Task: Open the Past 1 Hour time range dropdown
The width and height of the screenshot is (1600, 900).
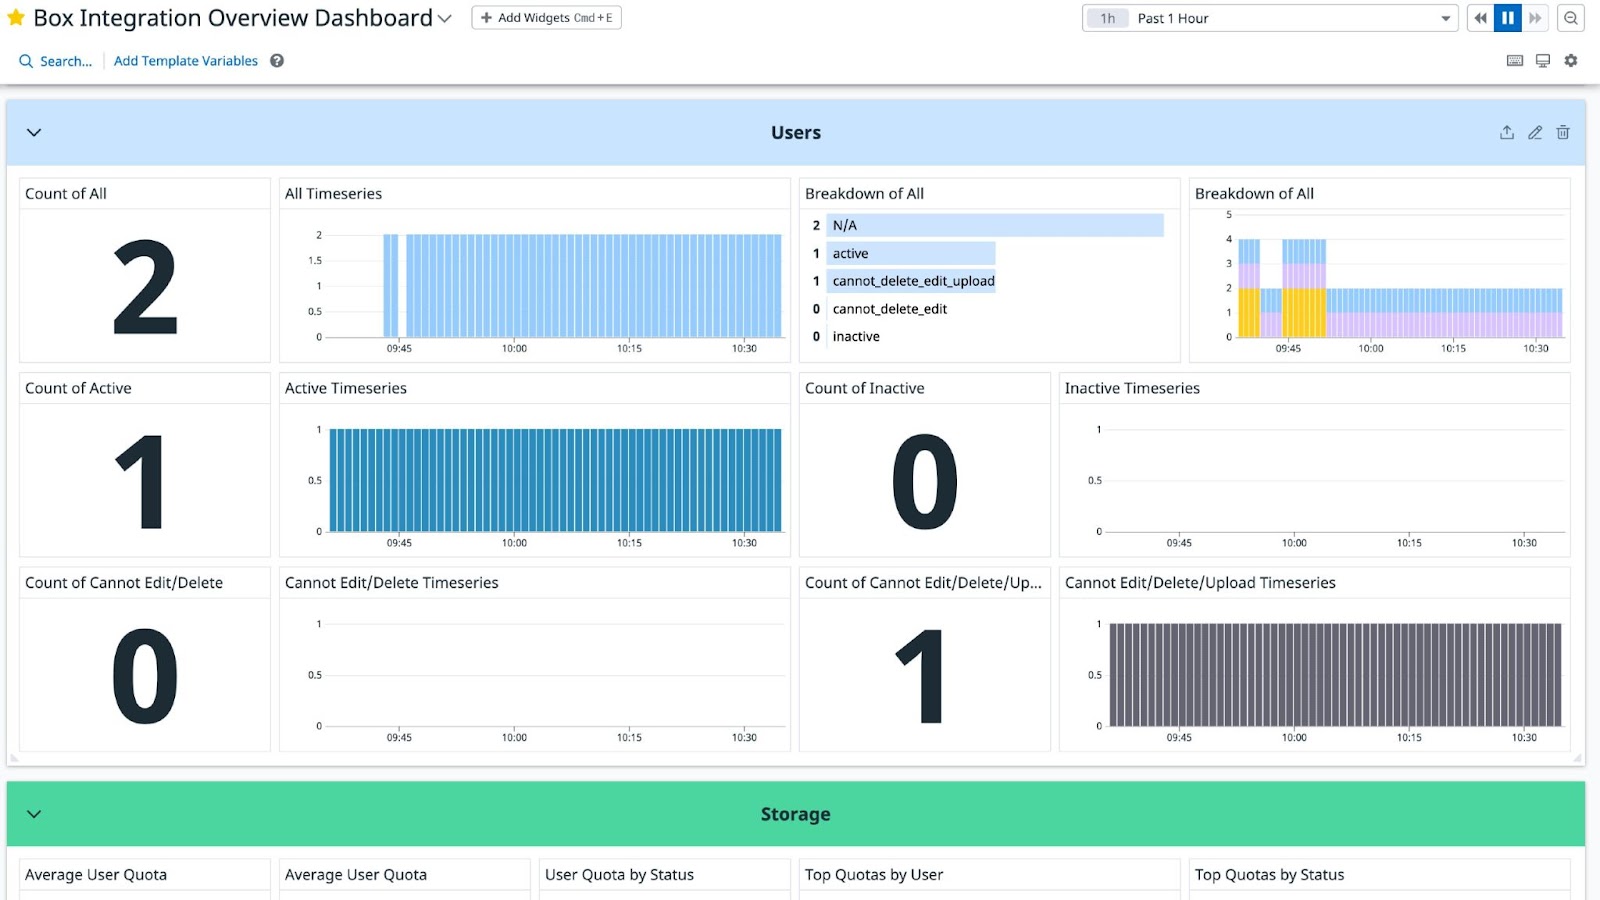Action: 1270,18
